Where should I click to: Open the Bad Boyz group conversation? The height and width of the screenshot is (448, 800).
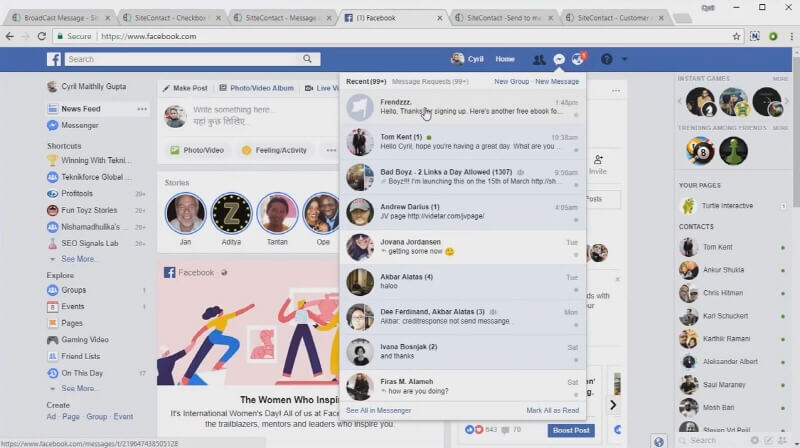(463, 177)
